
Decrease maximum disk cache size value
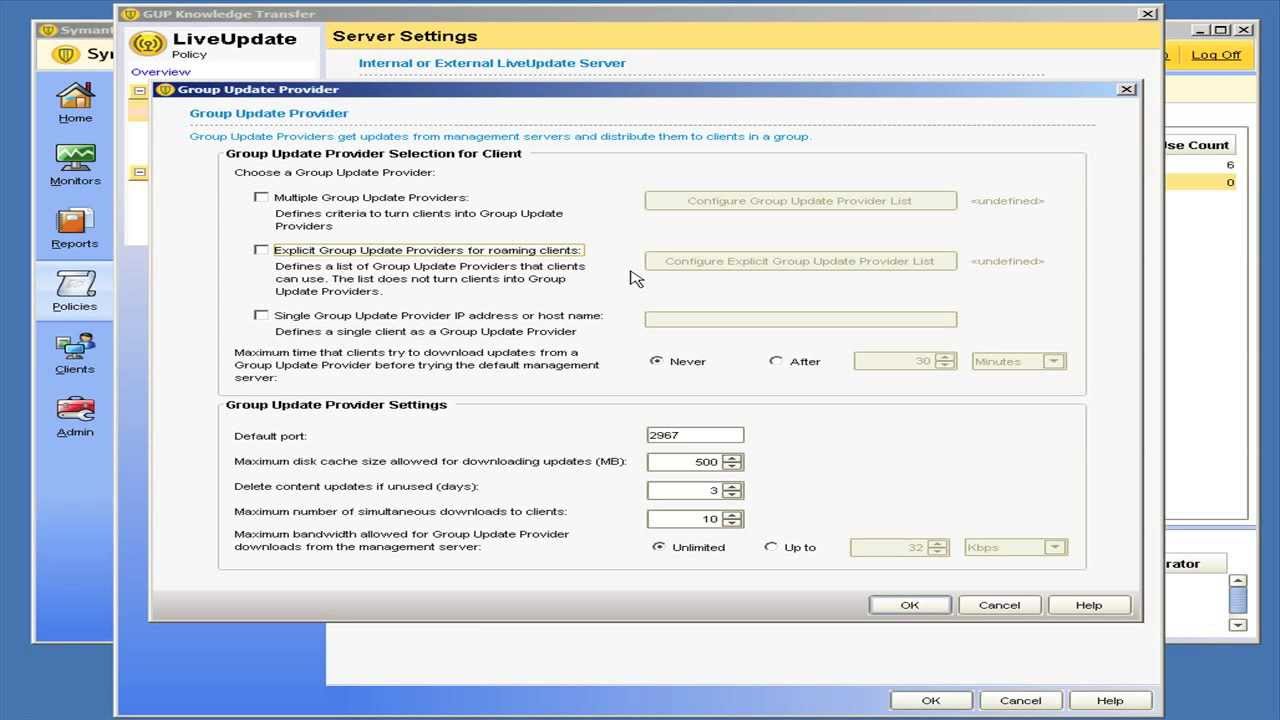(732, 466)
